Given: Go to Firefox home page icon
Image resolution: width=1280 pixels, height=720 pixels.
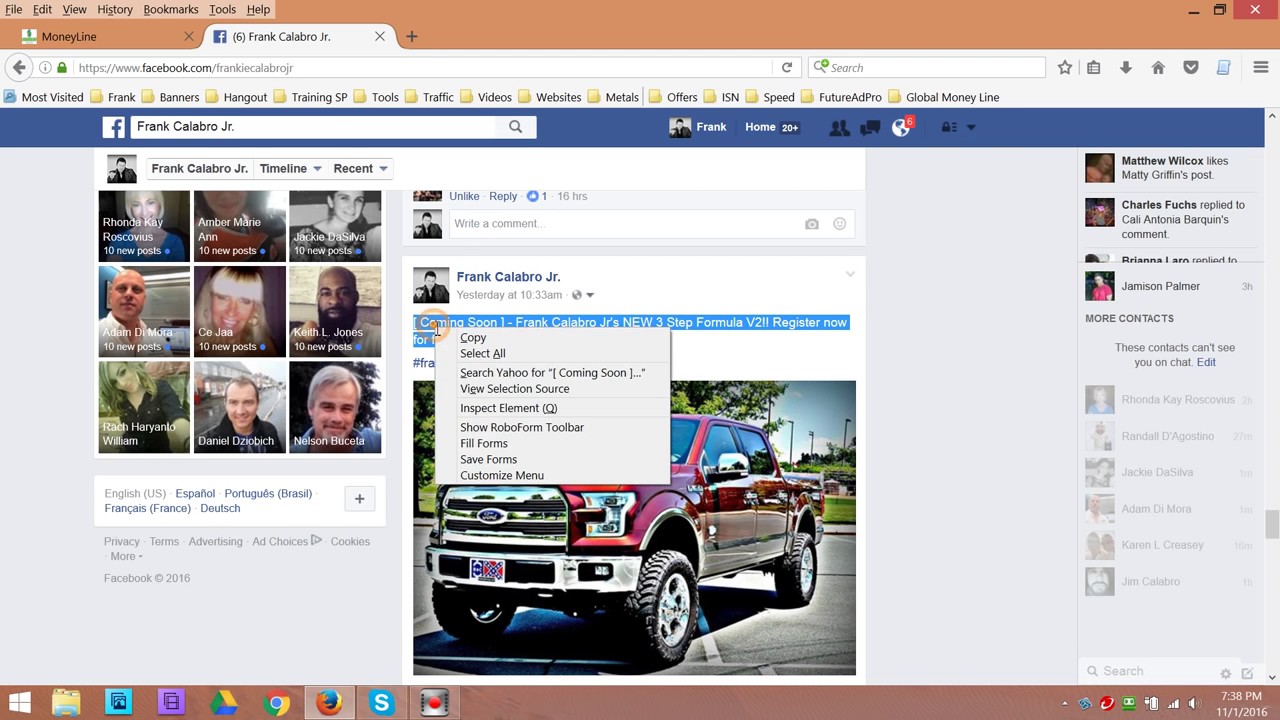Looking at the screenshot, I should (1158, 67).
